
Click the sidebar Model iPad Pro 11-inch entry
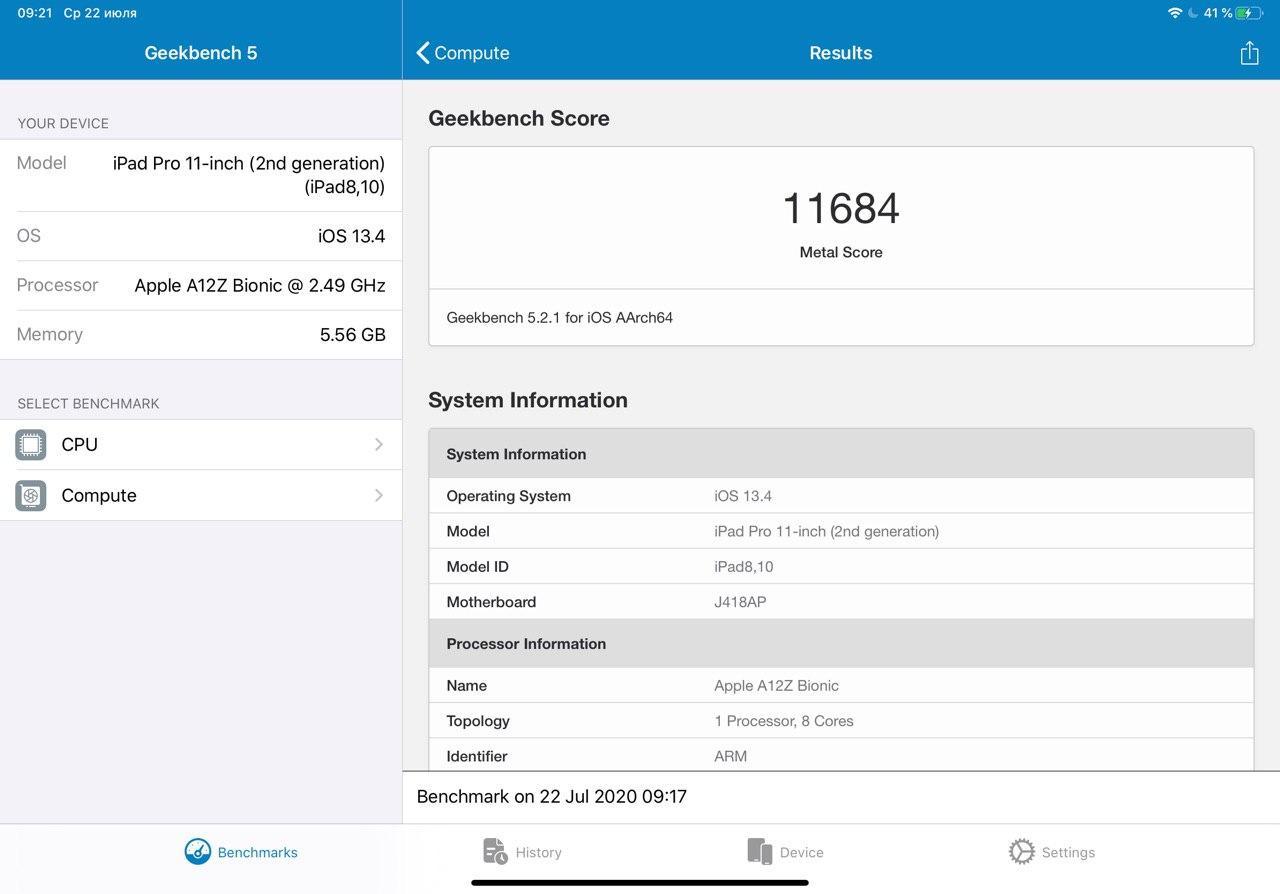pyautogui.click(x=201, y=175)
